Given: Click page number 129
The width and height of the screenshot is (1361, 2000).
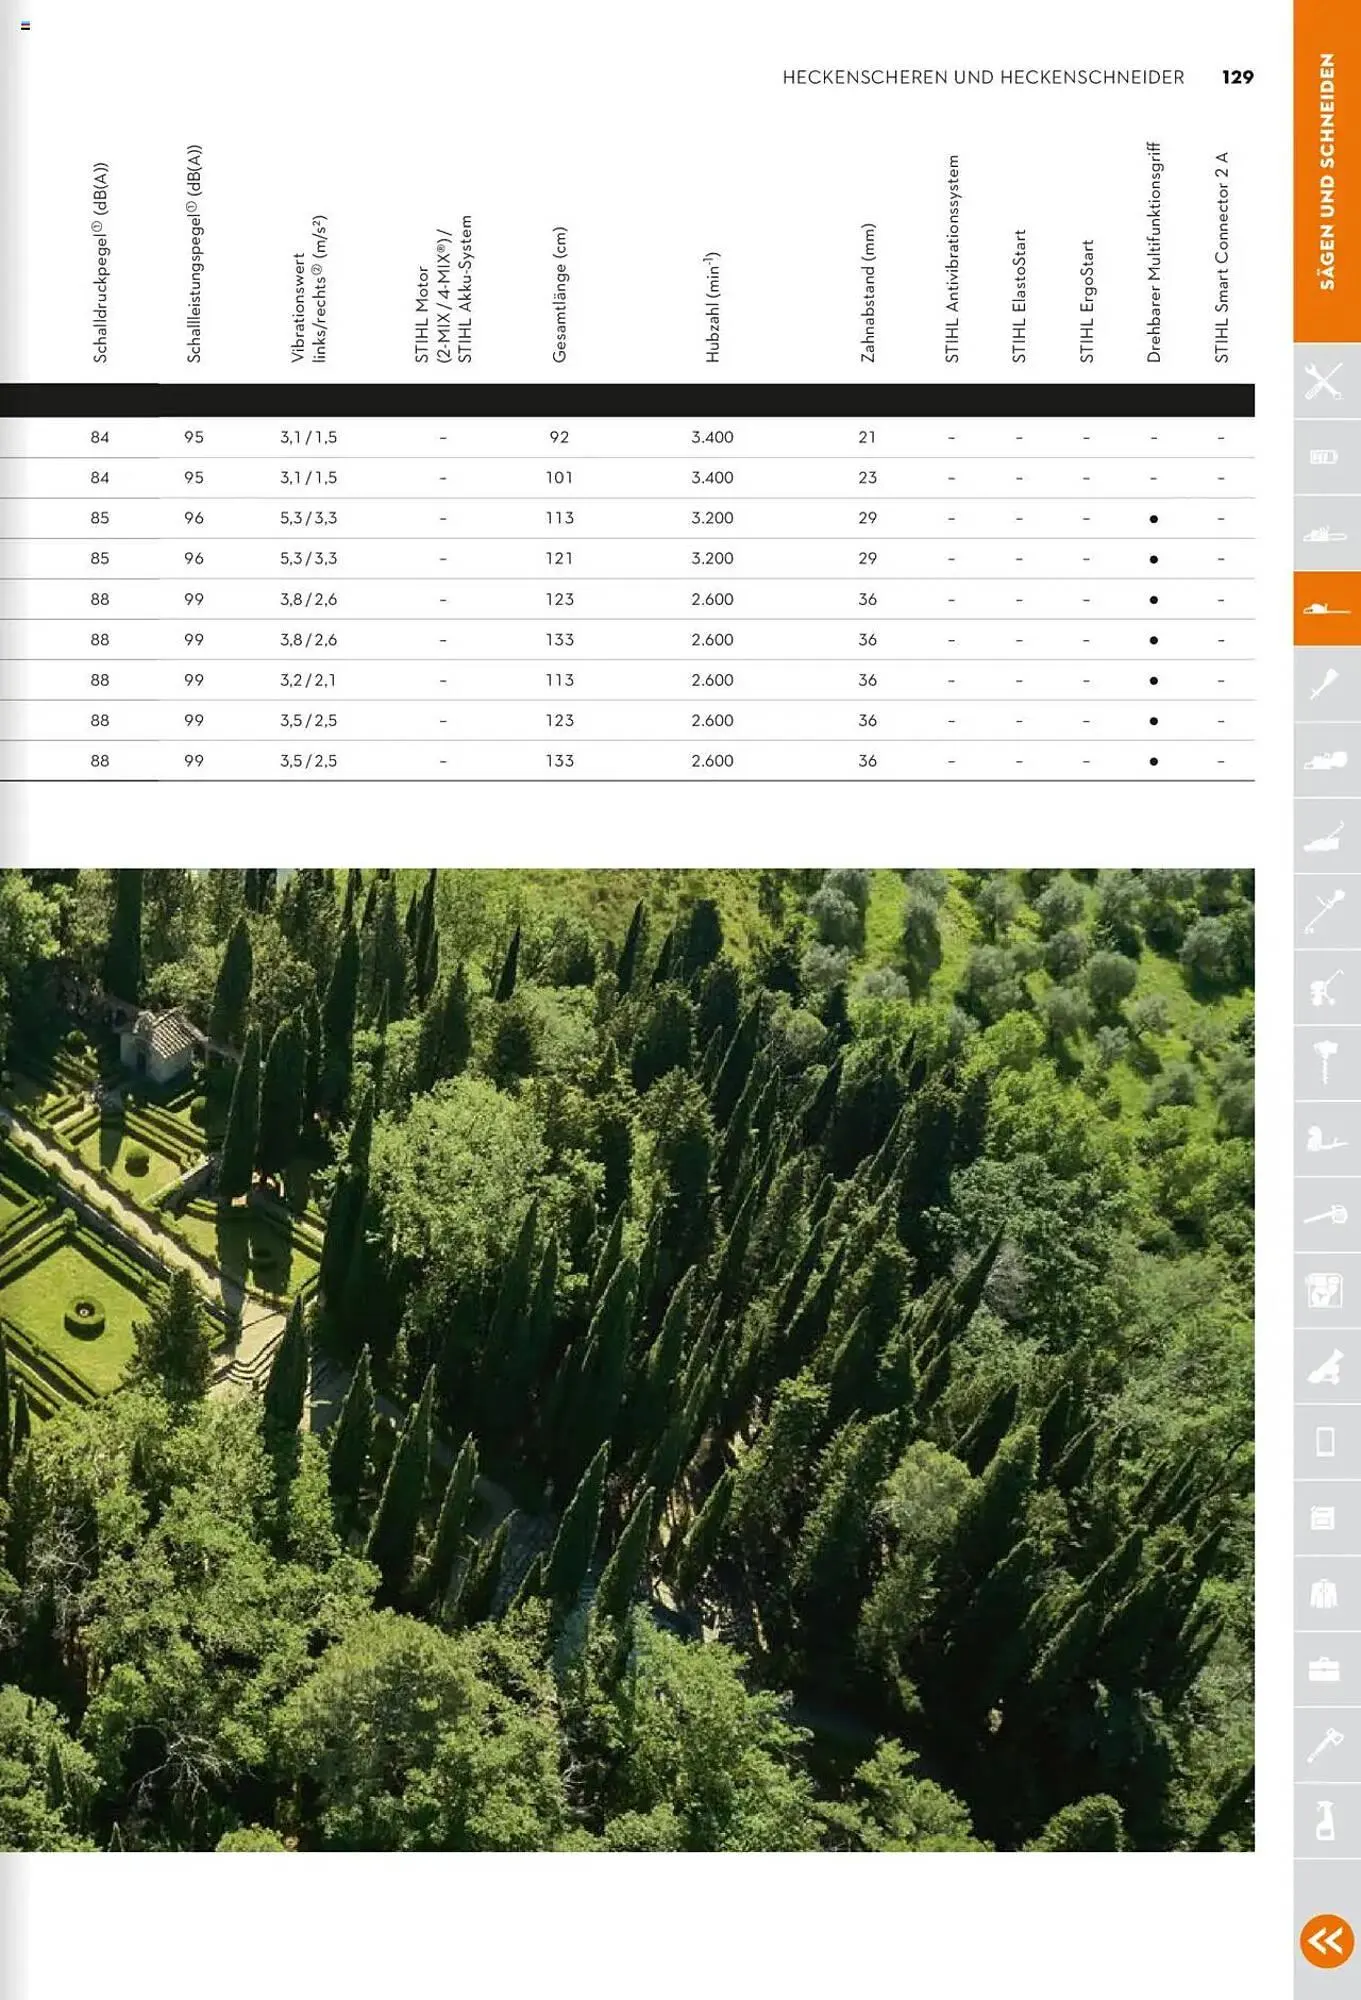Looking at the screenshot, I should 1237,77.
